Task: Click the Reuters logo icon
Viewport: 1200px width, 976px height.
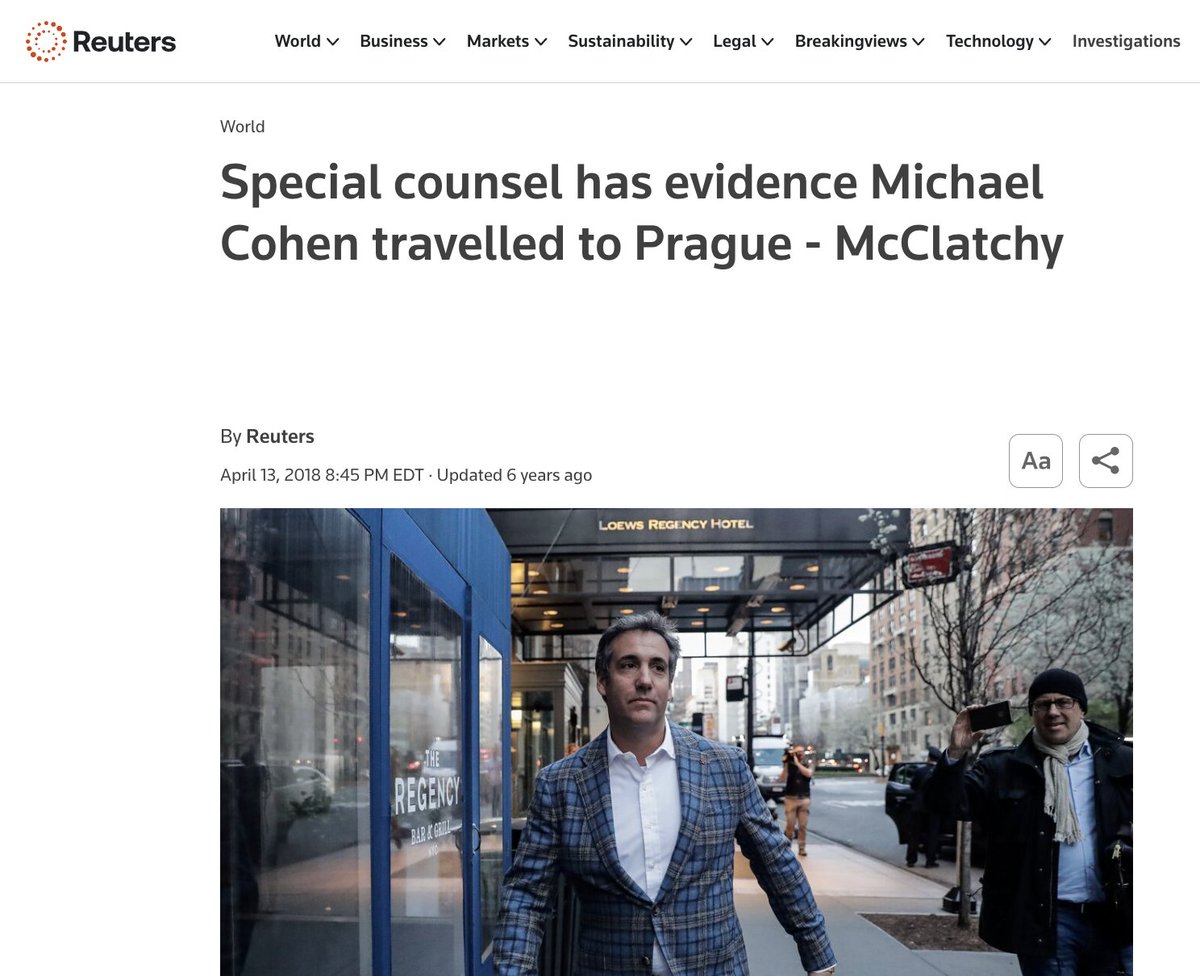Action: pos(45,41)
